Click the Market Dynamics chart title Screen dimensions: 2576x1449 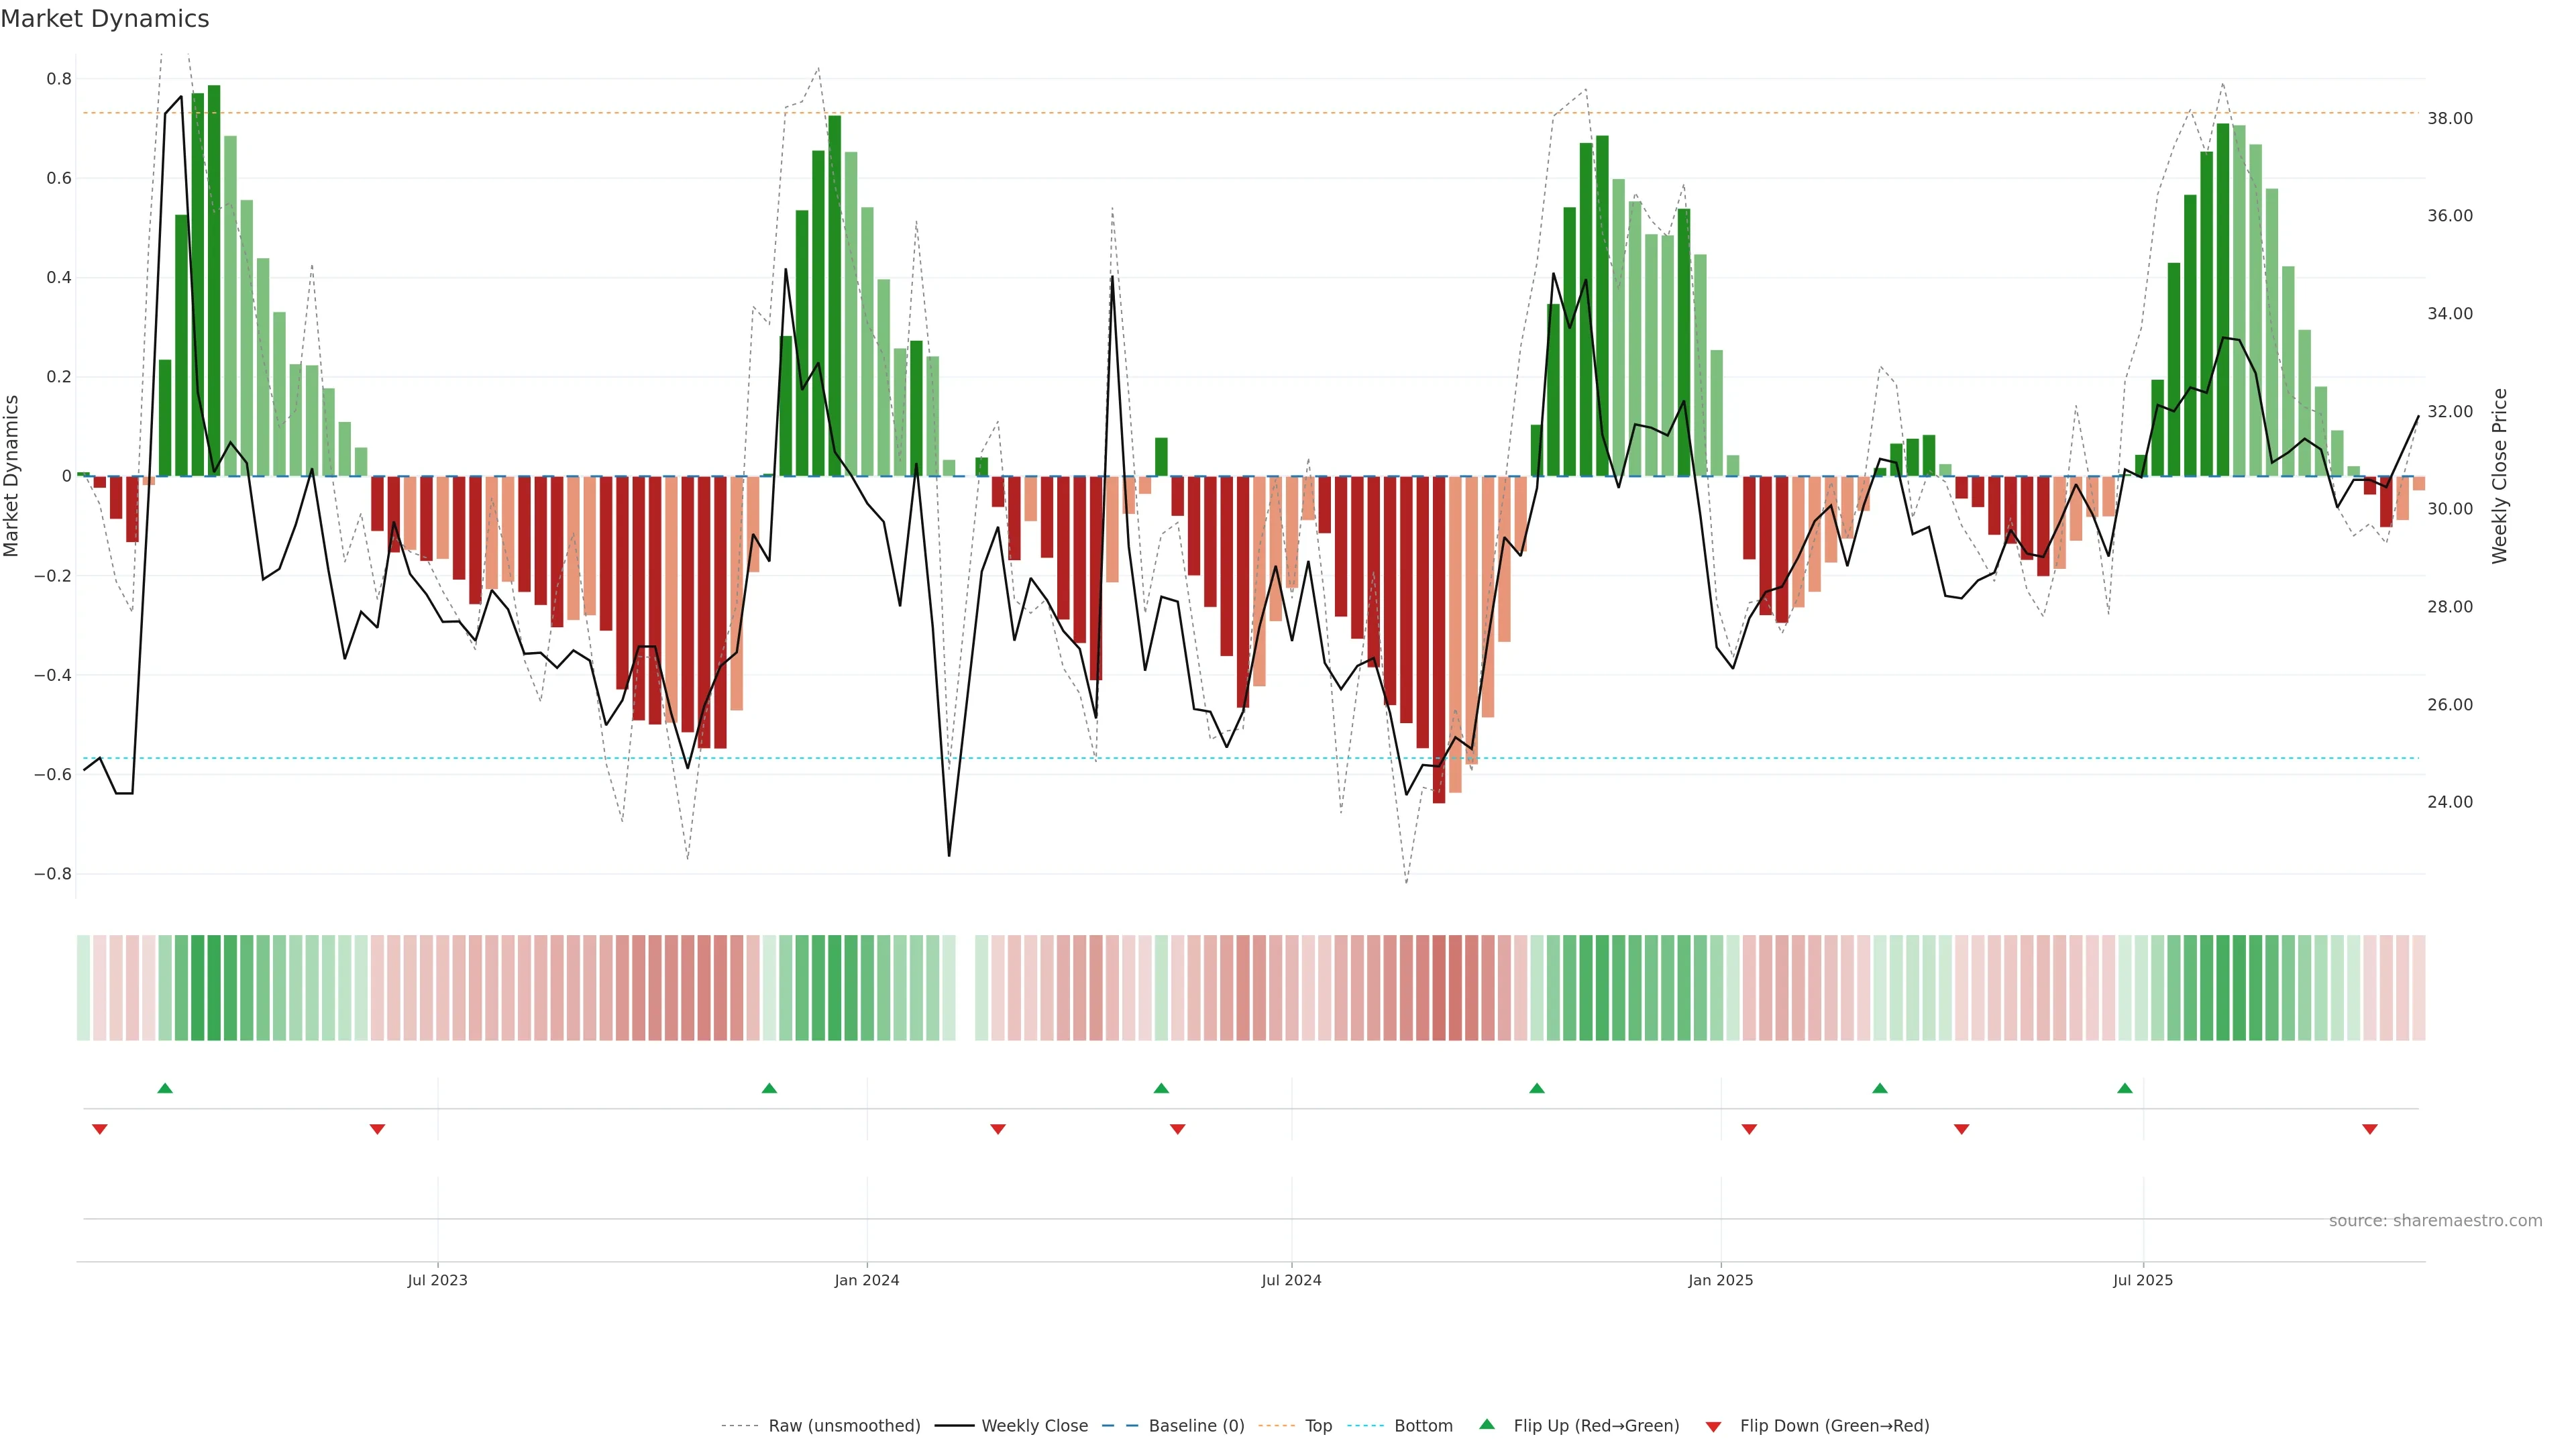coord(105,19)
